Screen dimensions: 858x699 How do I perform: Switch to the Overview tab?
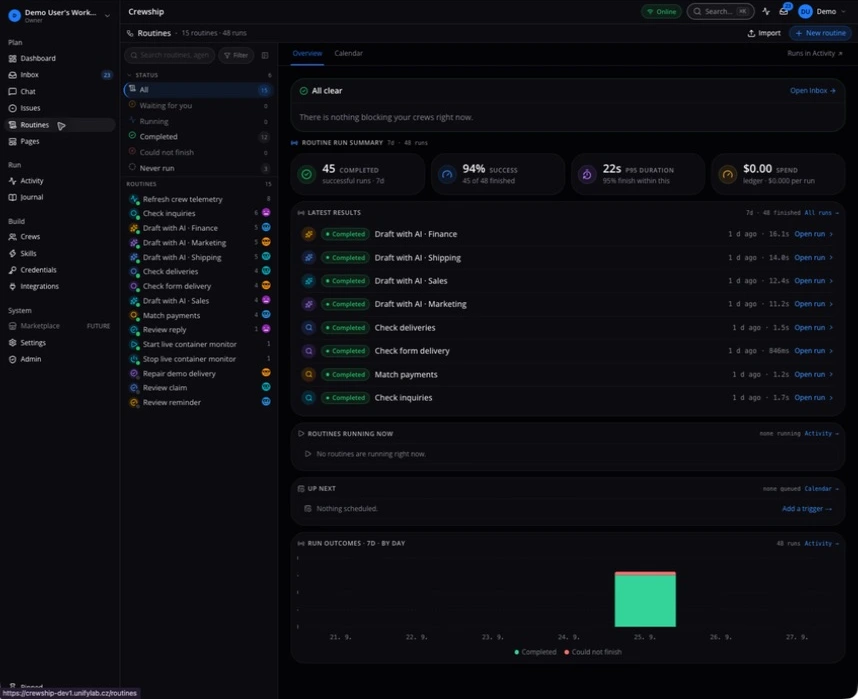(x=307, y=54)
